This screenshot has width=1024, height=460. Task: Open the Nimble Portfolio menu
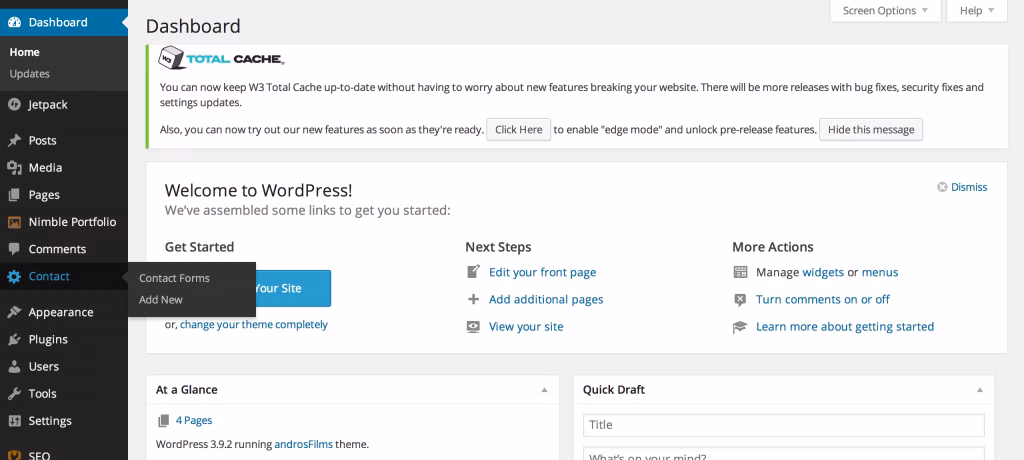pyautogui.click(x=64, y=222)
